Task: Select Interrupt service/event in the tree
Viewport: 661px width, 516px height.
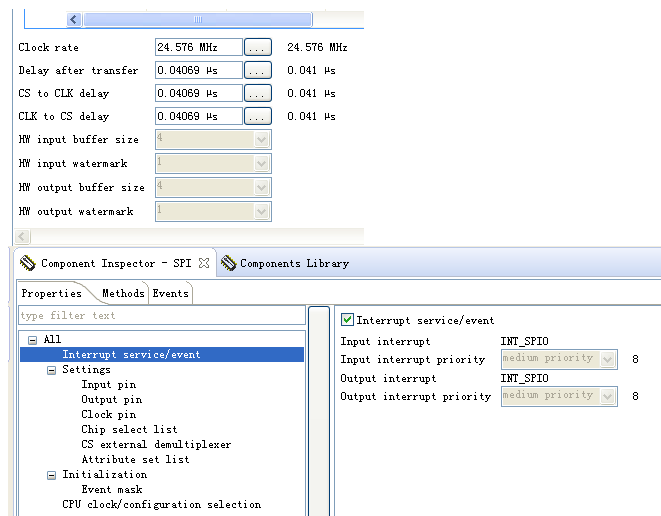Action: tap(162, 355)
